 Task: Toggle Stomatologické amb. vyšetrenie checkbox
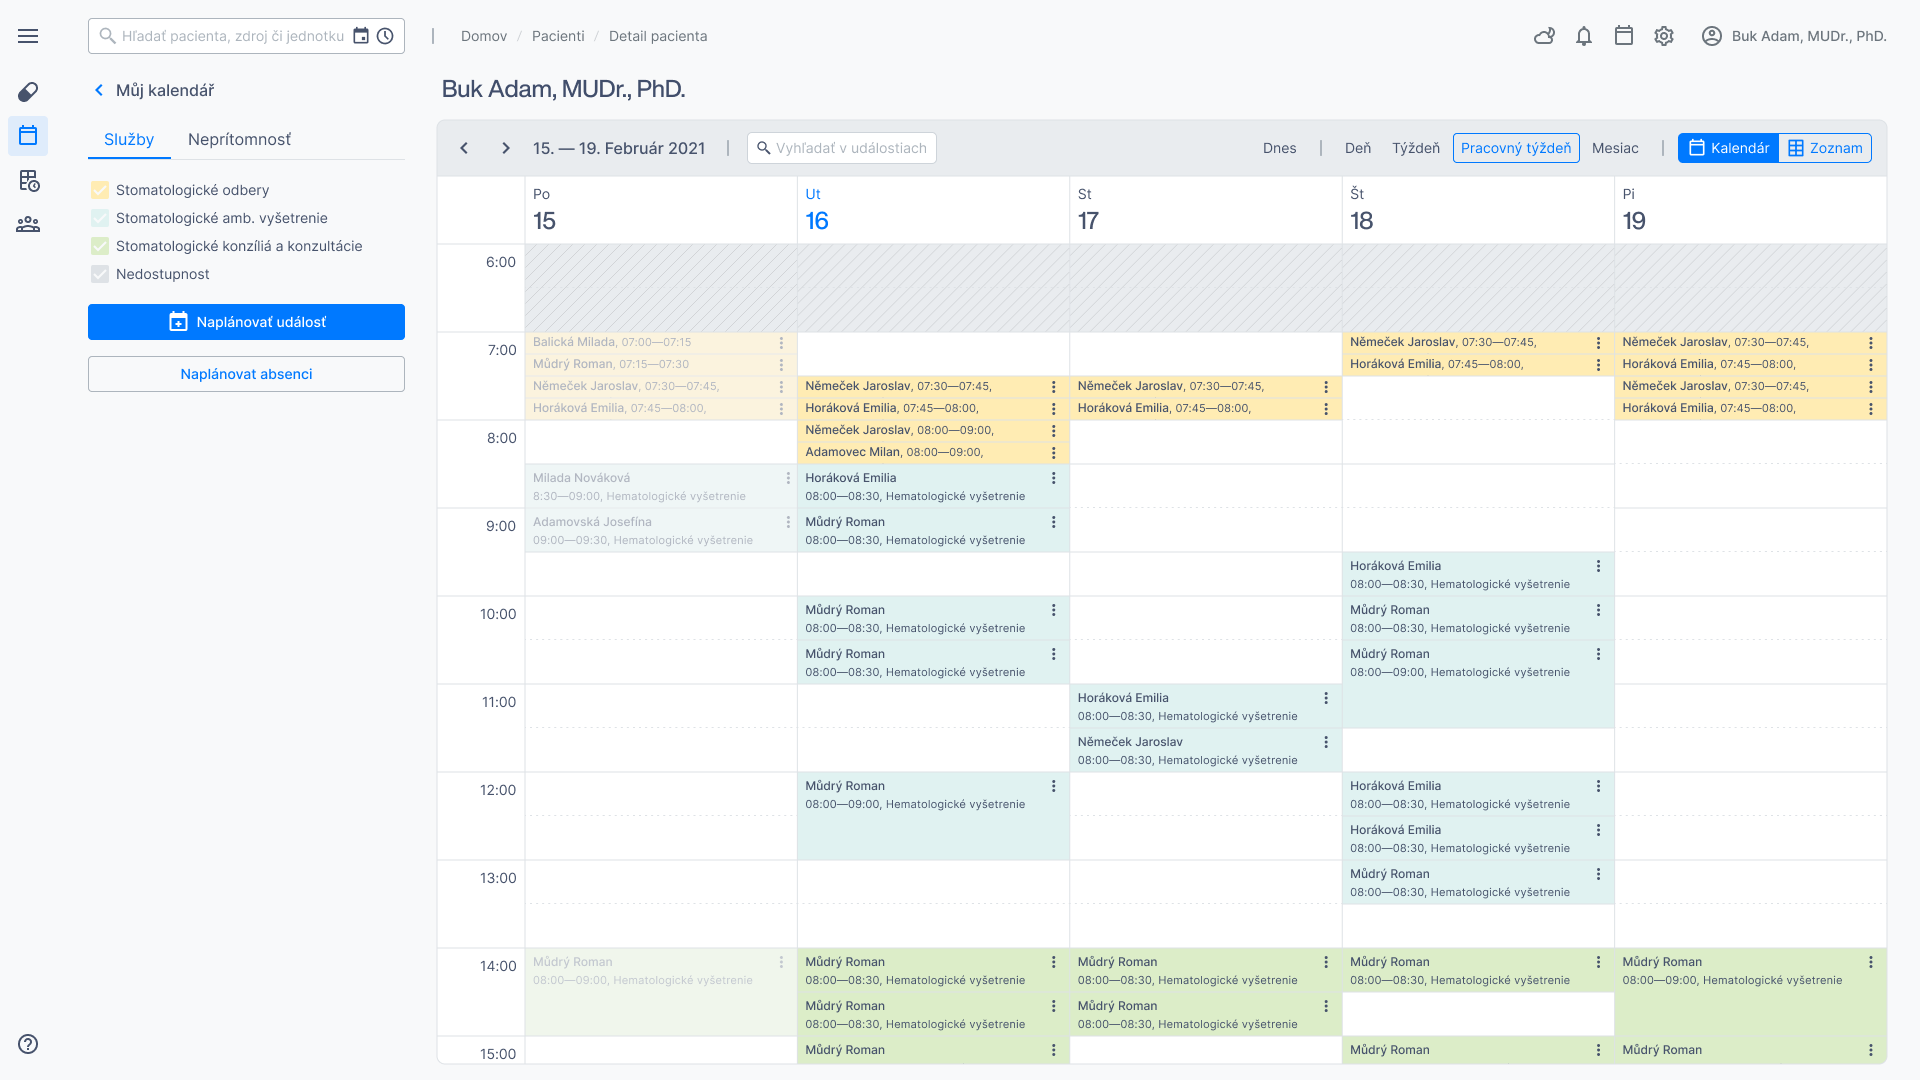[x=100, y=218]
